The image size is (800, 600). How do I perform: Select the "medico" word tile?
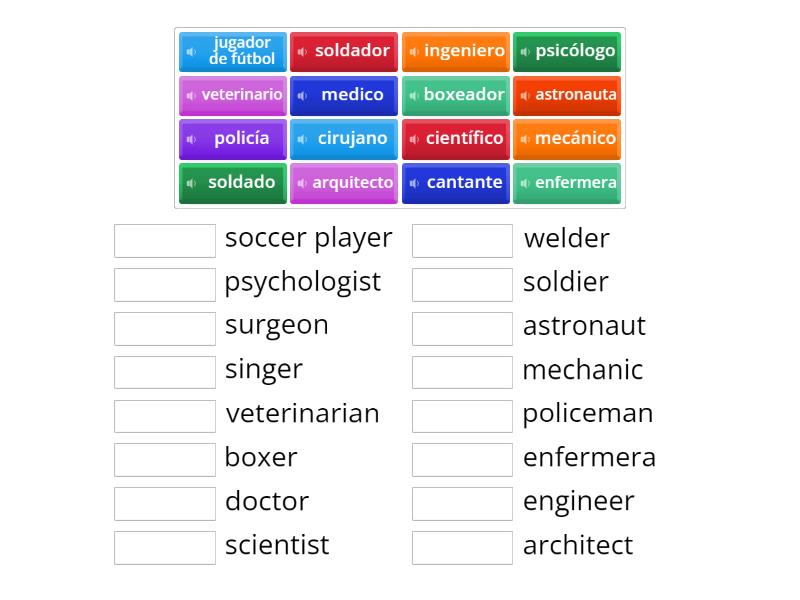tap(344, 95)
